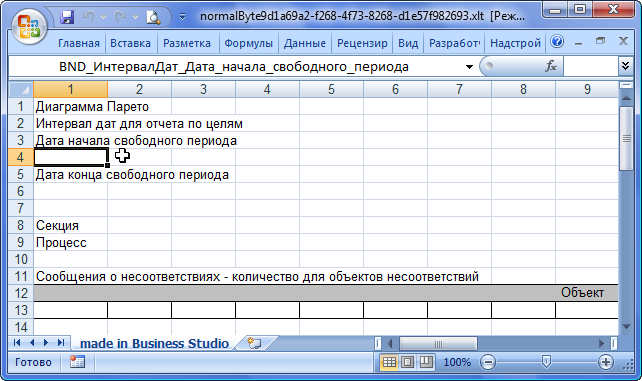
Task: Click the vertical scroll up arrow
Action: coord(626,98)
